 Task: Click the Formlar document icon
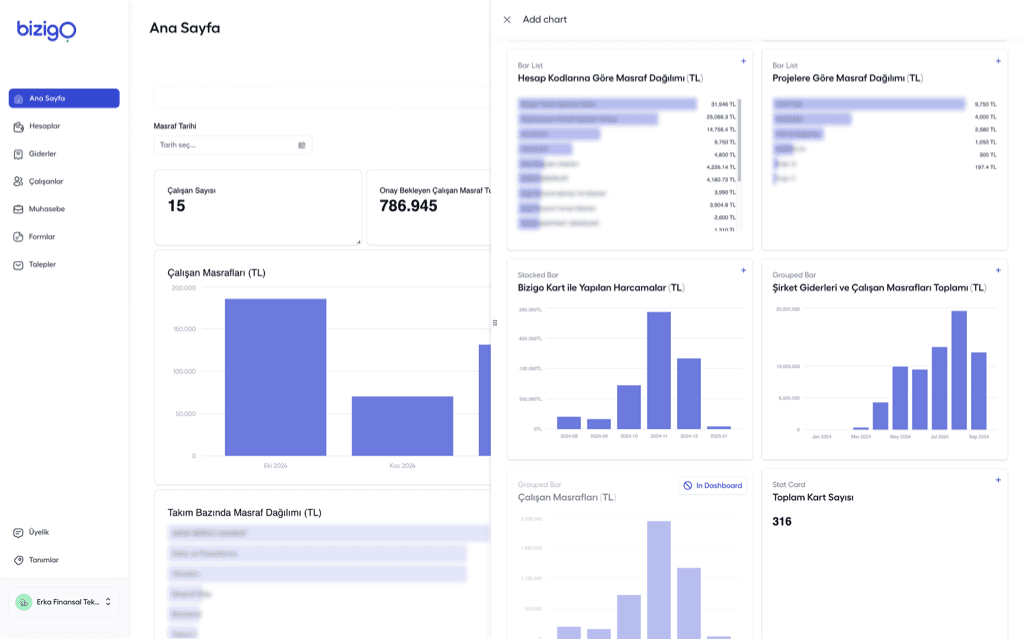(x=20, y=237)
